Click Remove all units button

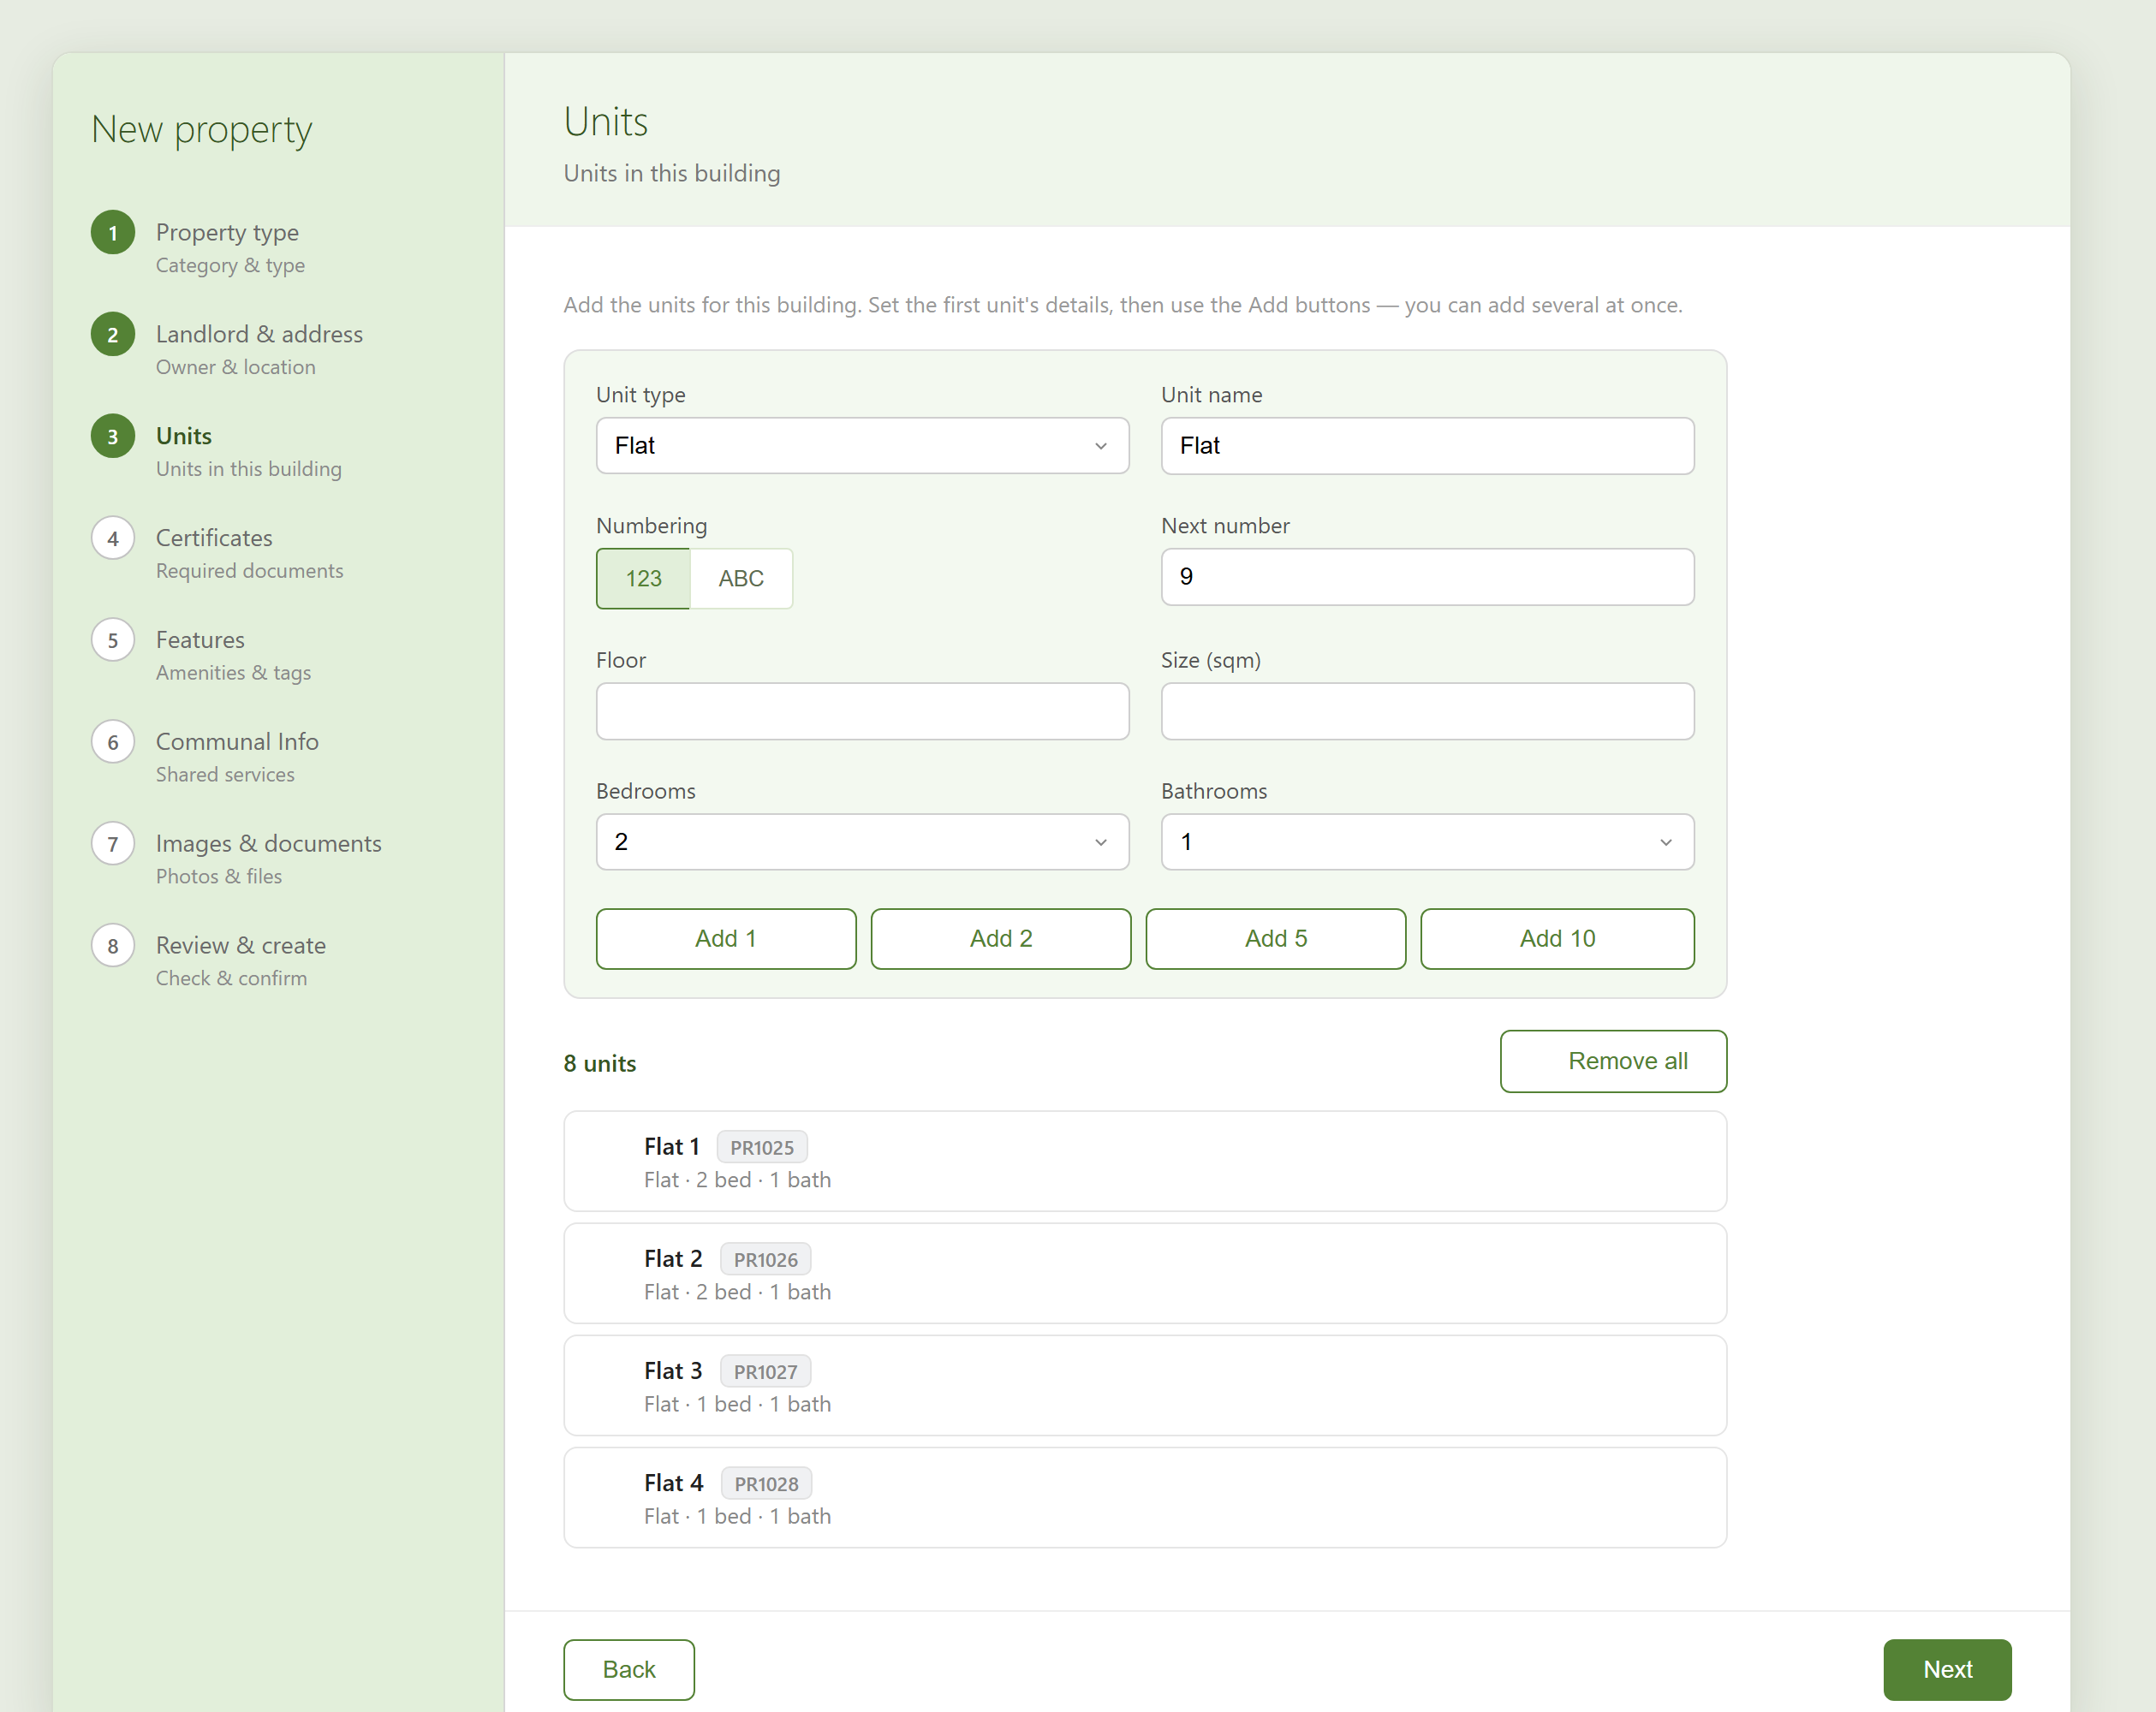[1613, 1061]
